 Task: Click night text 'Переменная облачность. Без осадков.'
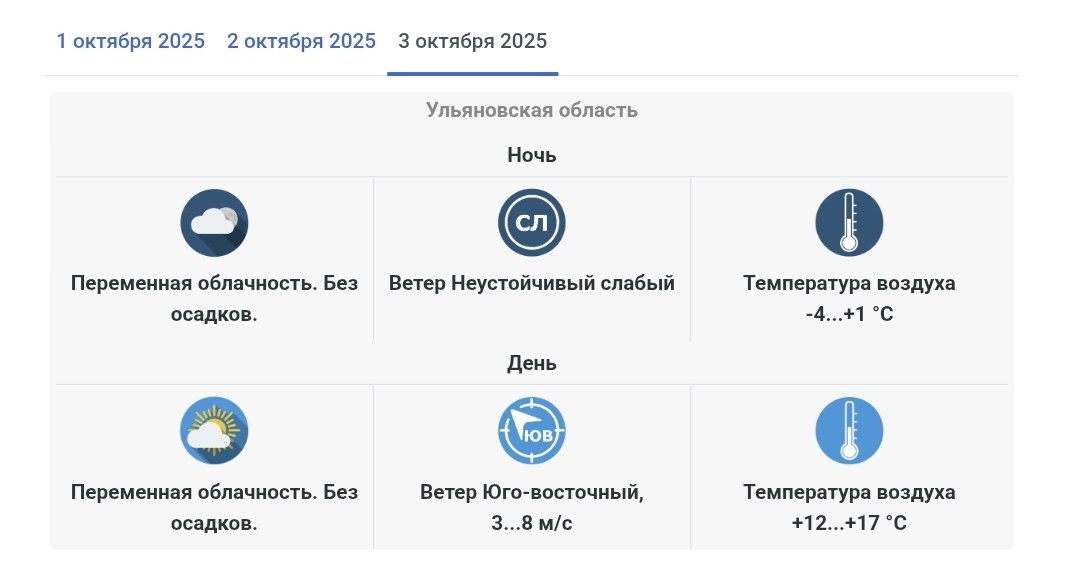tap(214, 298)
